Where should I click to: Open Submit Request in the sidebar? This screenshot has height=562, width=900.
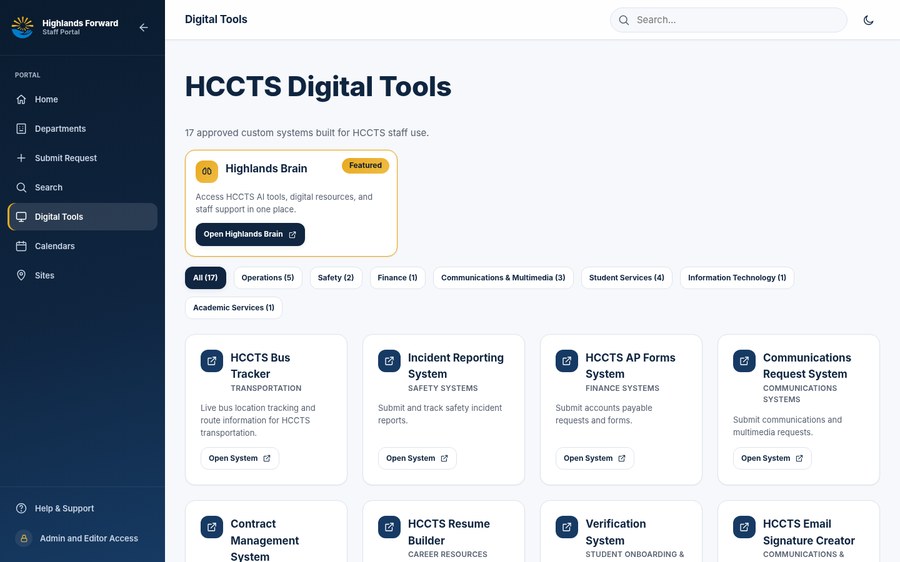[x=83, y=158]
